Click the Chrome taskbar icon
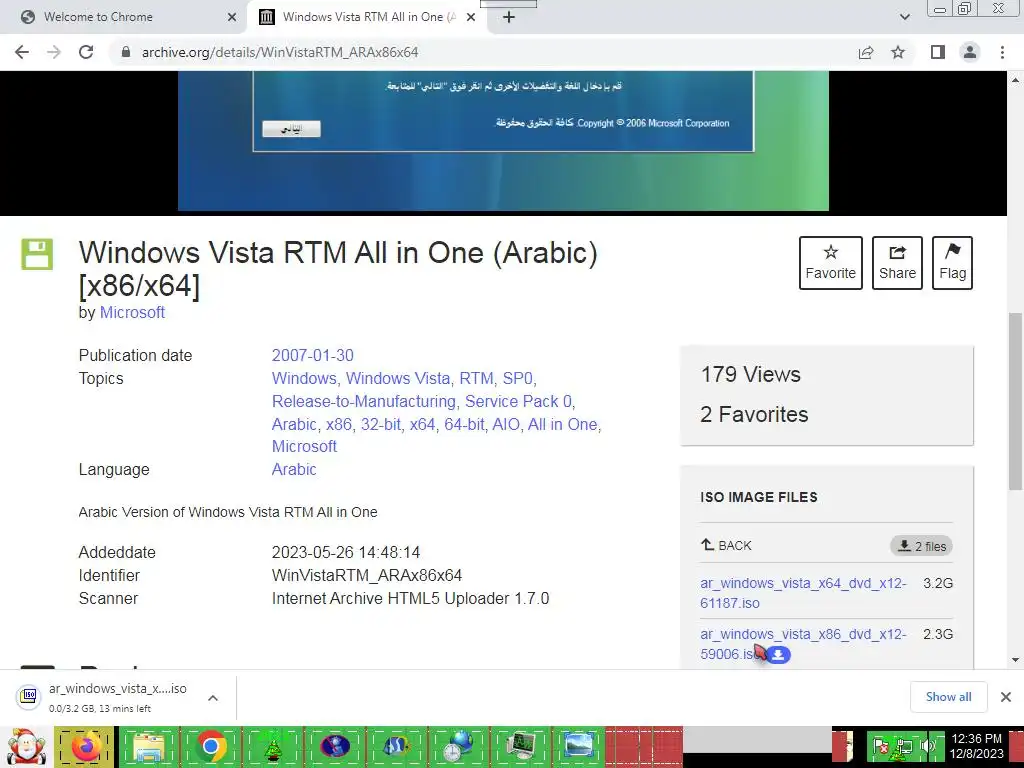This screenshot has height=768, width=1024. 210,747
